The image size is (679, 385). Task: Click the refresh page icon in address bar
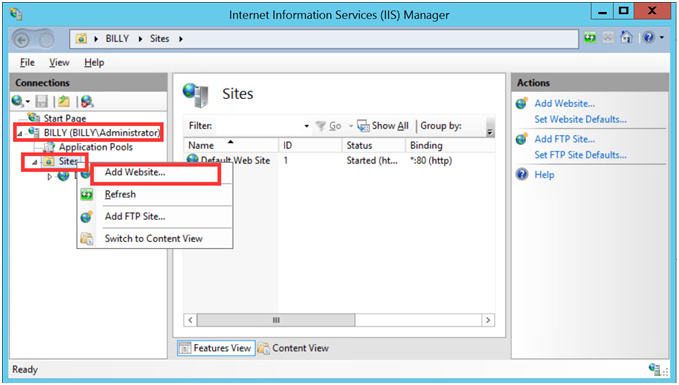tap(590, 37)
